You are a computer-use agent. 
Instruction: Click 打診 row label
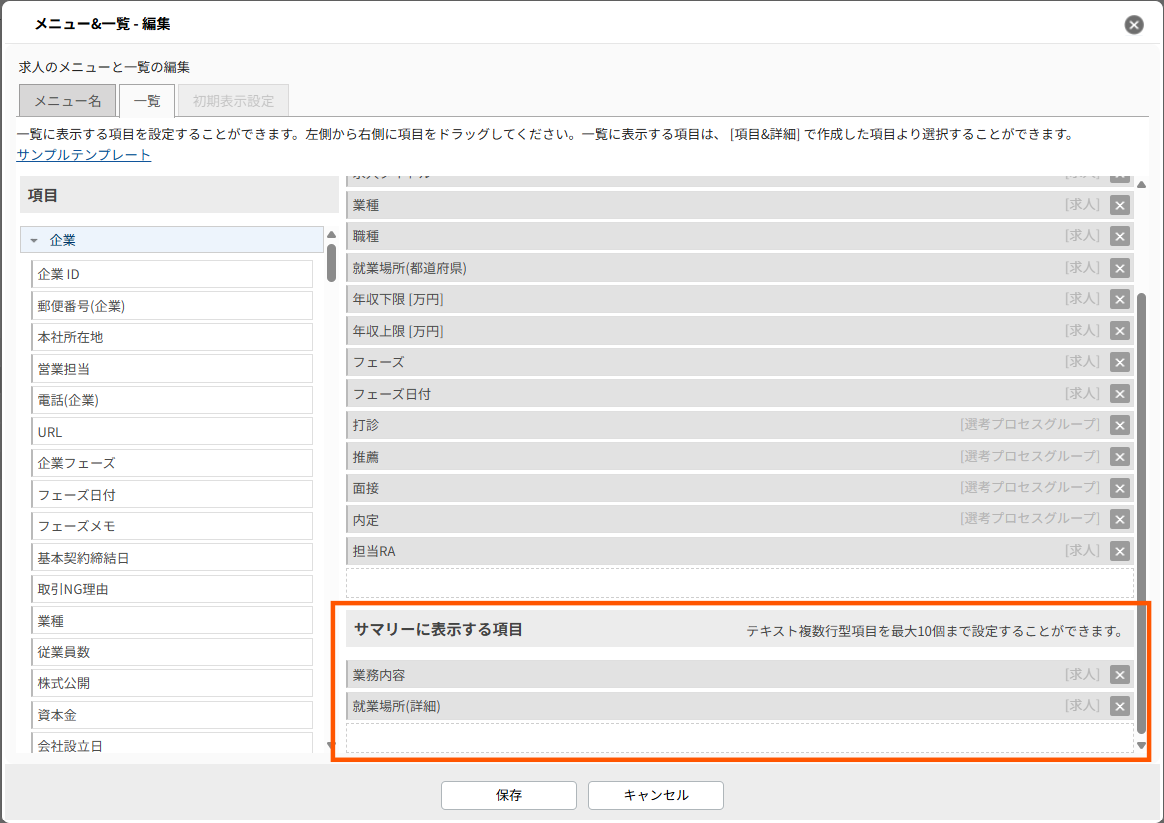[366, 425]
